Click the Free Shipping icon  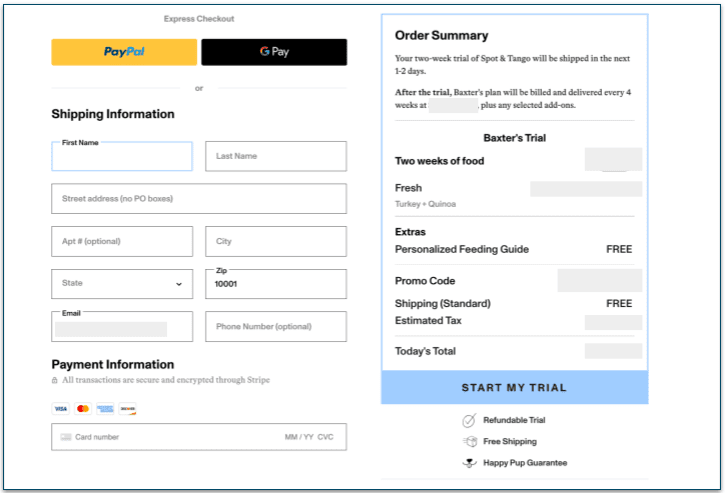468,442
